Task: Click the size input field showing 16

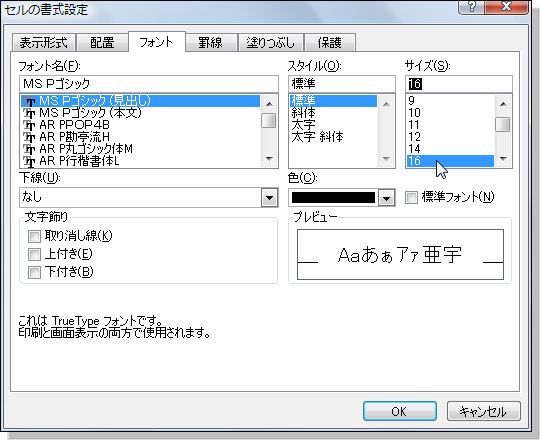Action: click(x=459, y=84)
